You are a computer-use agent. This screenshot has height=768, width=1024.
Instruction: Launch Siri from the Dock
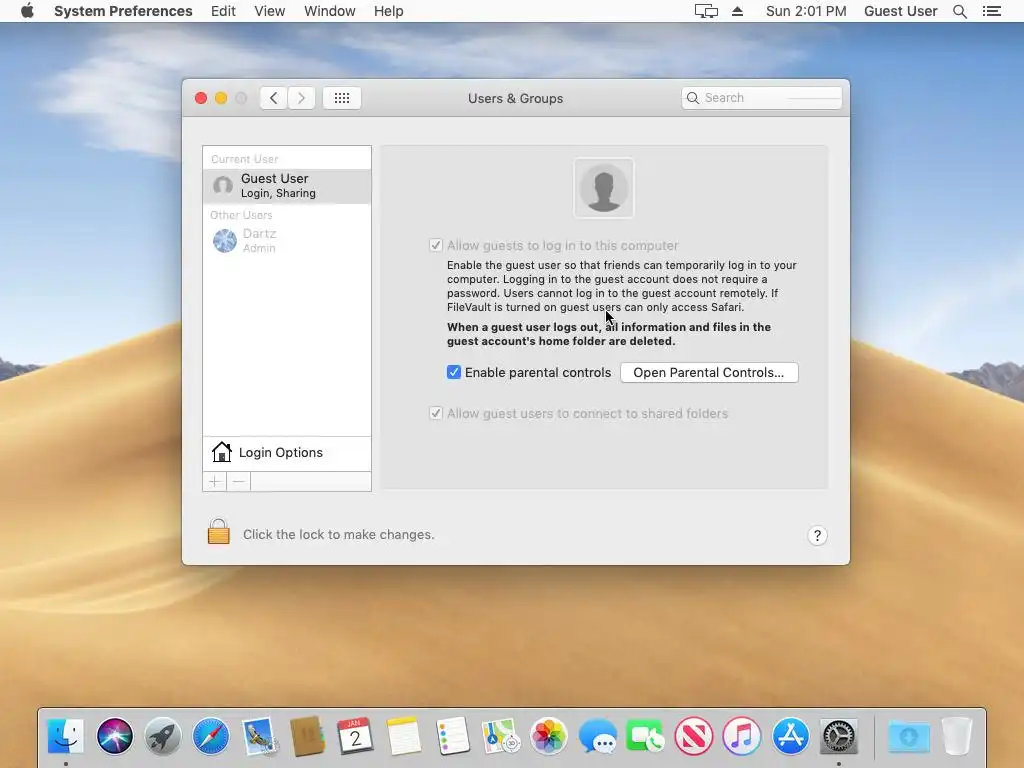[x=114, y=736]
